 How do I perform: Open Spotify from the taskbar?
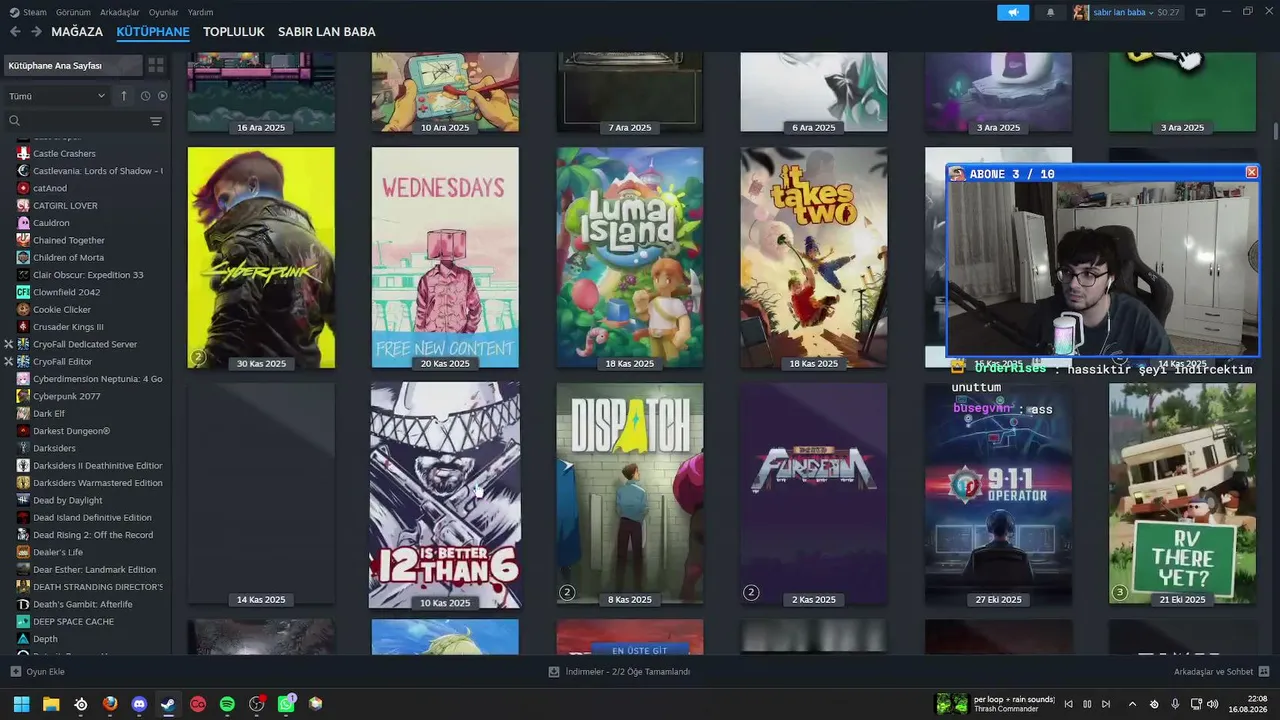227,704
